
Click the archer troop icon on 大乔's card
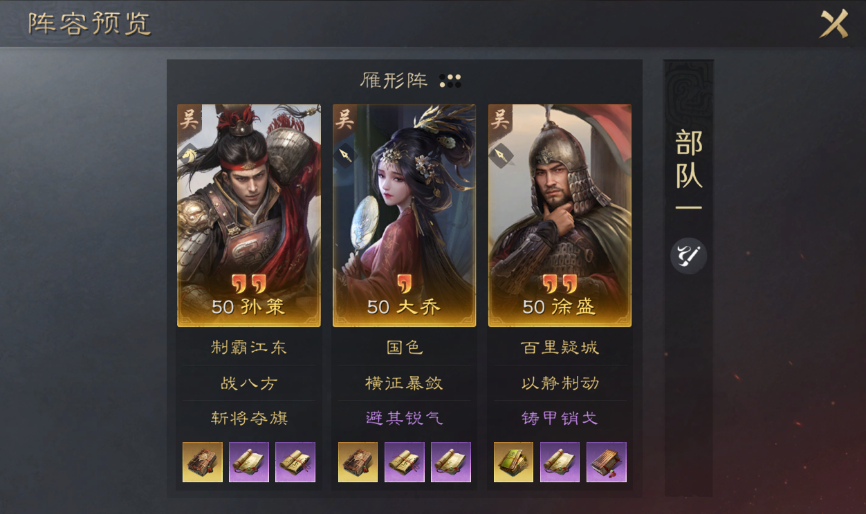pos(345,155)
